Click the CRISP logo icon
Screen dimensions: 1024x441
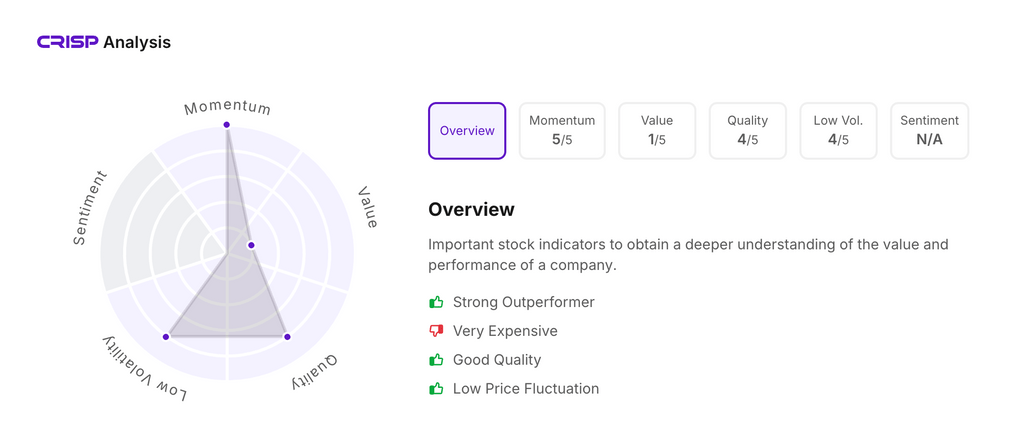click(x=67, y=42)
